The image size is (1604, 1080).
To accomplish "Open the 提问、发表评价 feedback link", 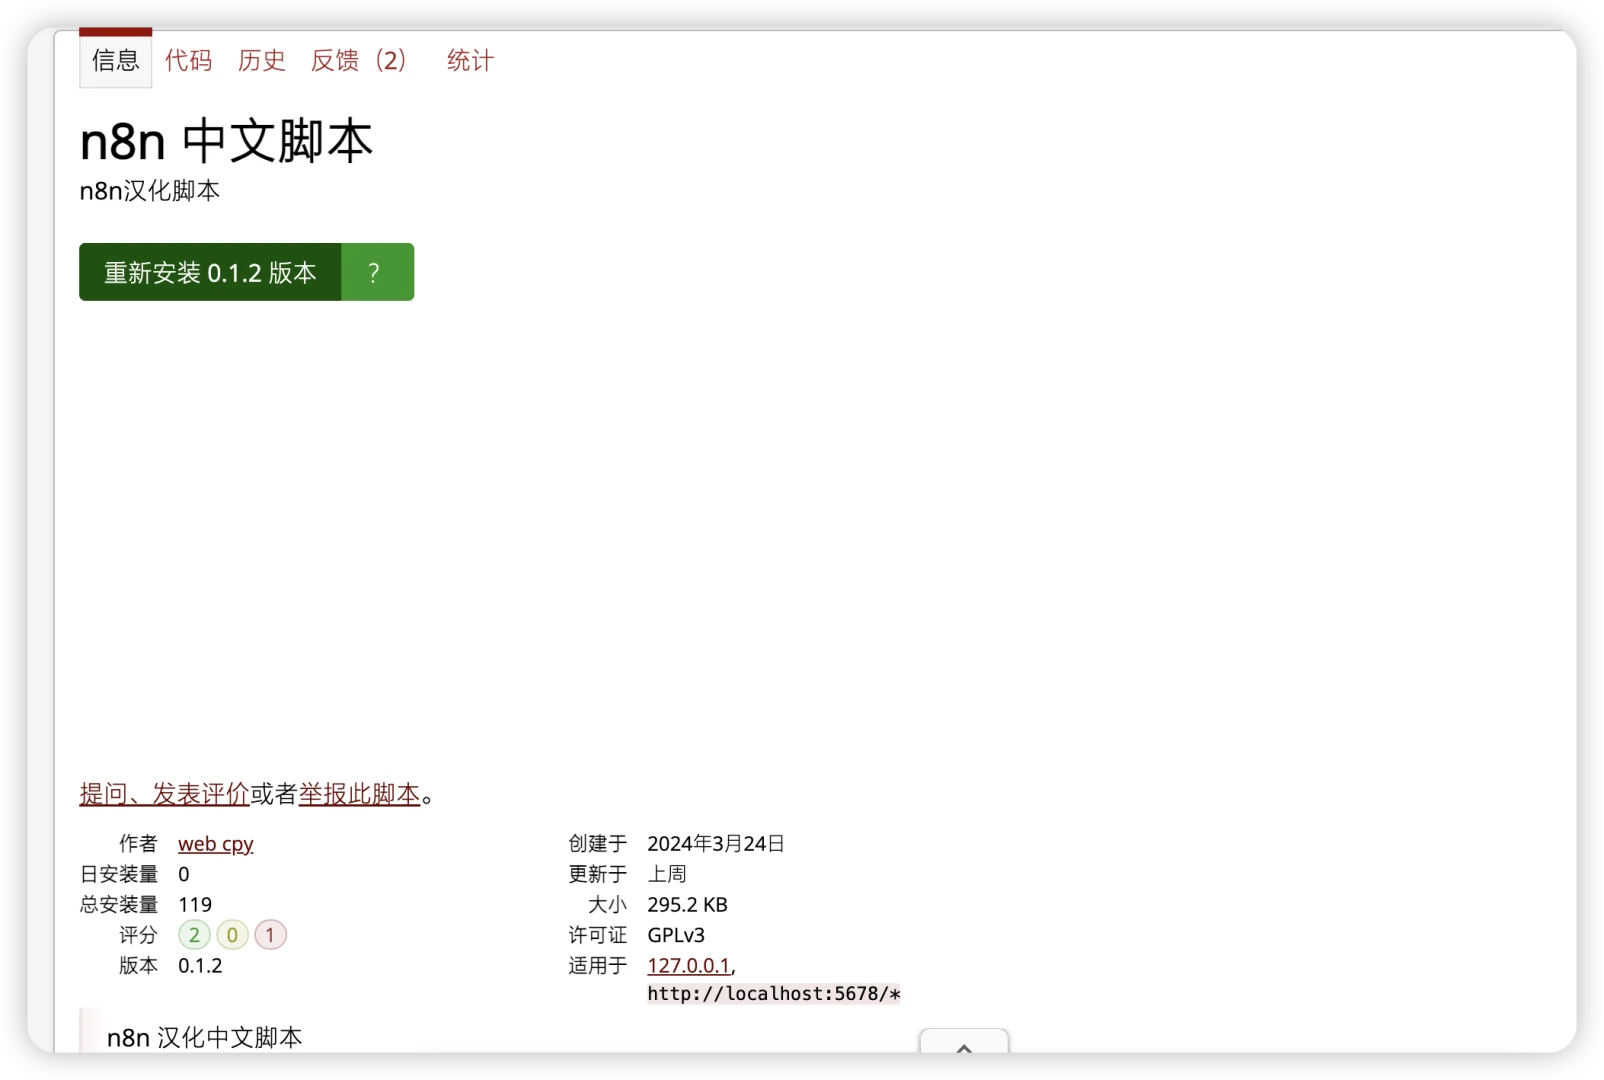I will coord(163,793).
